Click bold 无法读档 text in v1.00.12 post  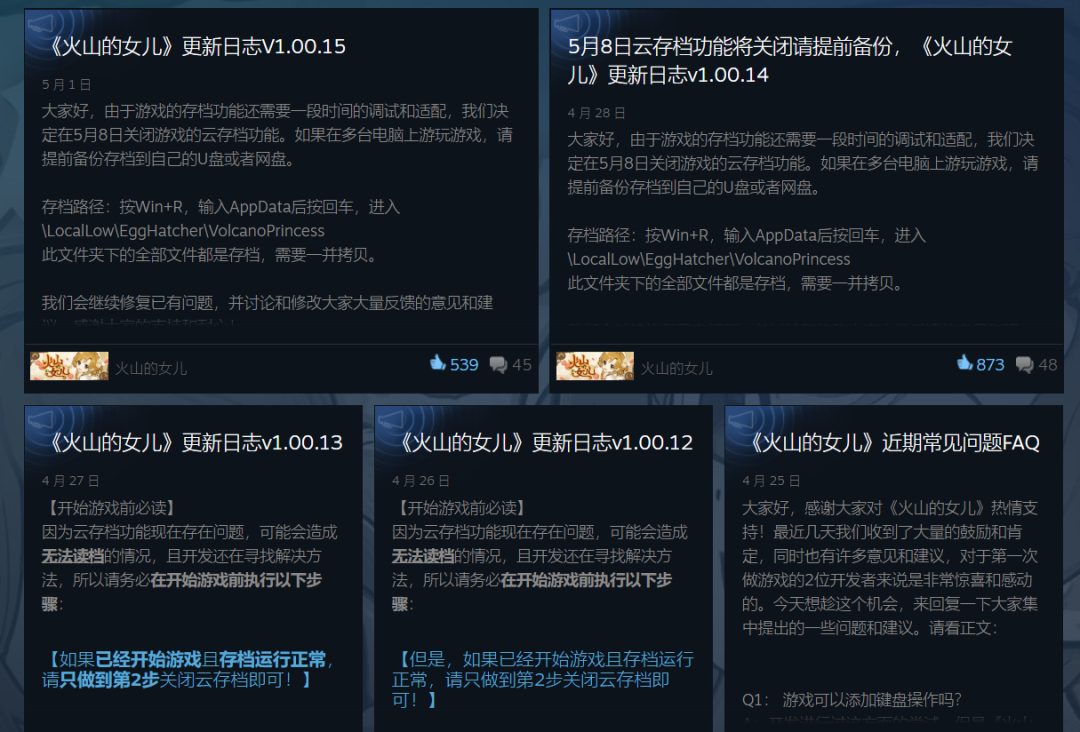(423, 556)
